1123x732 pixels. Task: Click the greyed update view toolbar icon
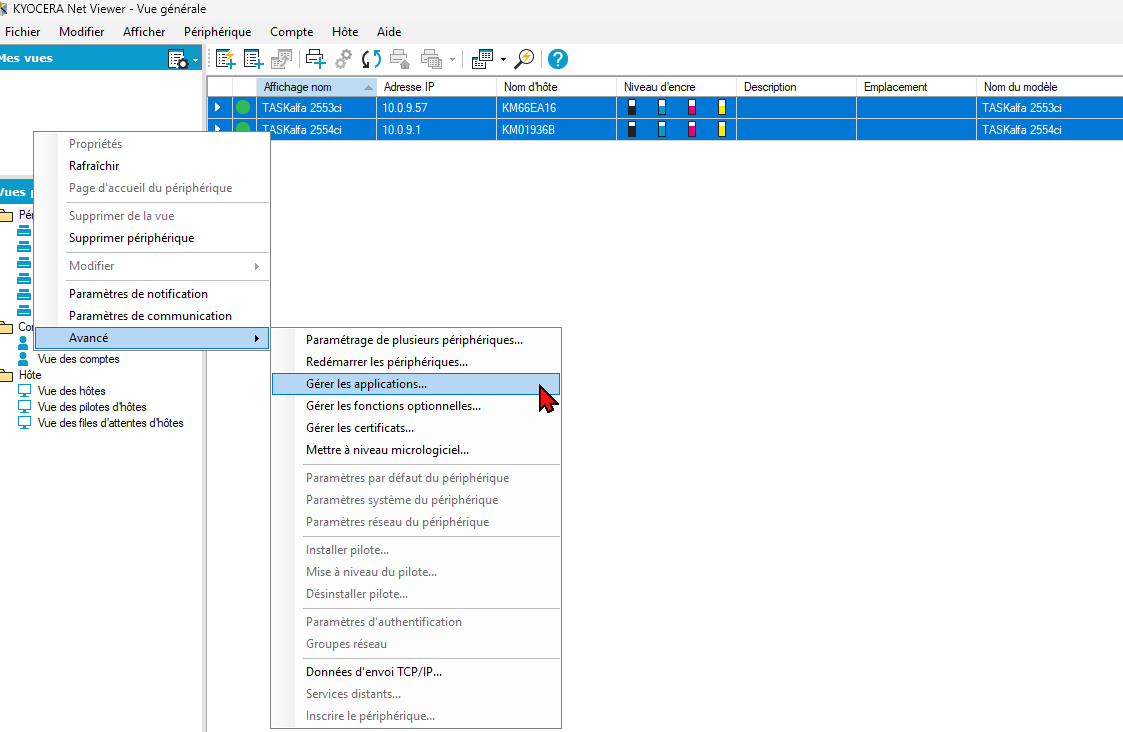(x=281, y=59)
